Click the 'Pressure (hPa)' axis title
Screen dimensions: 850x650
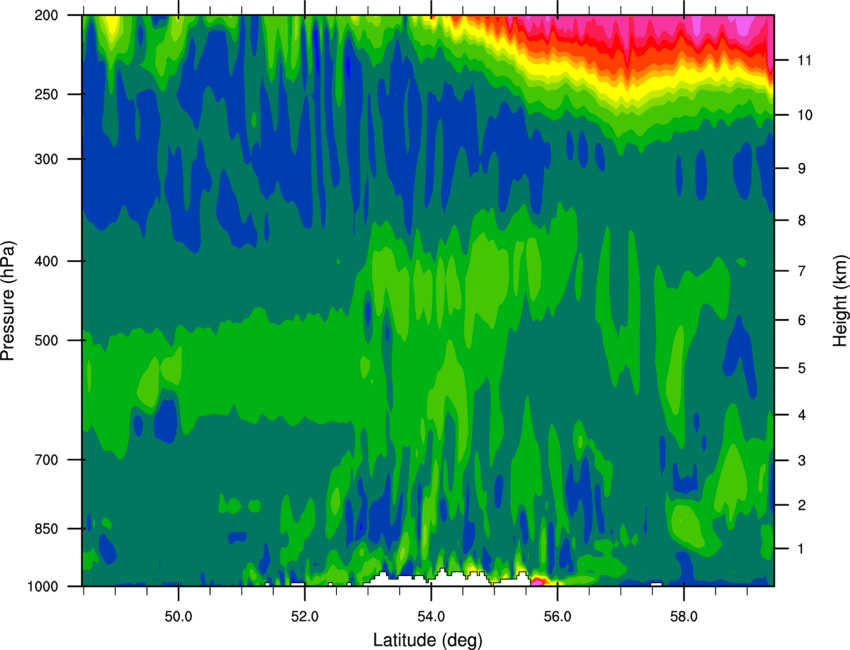pyautogui.click(x=8, y=300)
